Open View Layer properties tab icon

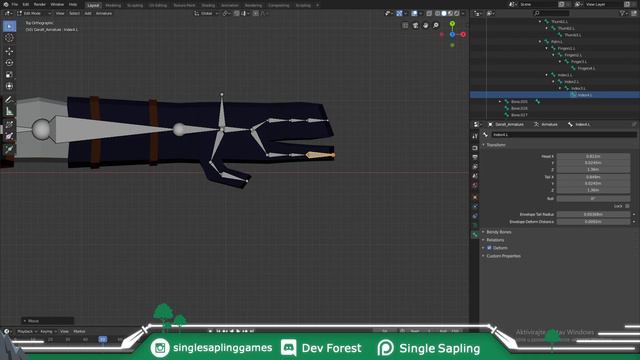coord(475,167)
